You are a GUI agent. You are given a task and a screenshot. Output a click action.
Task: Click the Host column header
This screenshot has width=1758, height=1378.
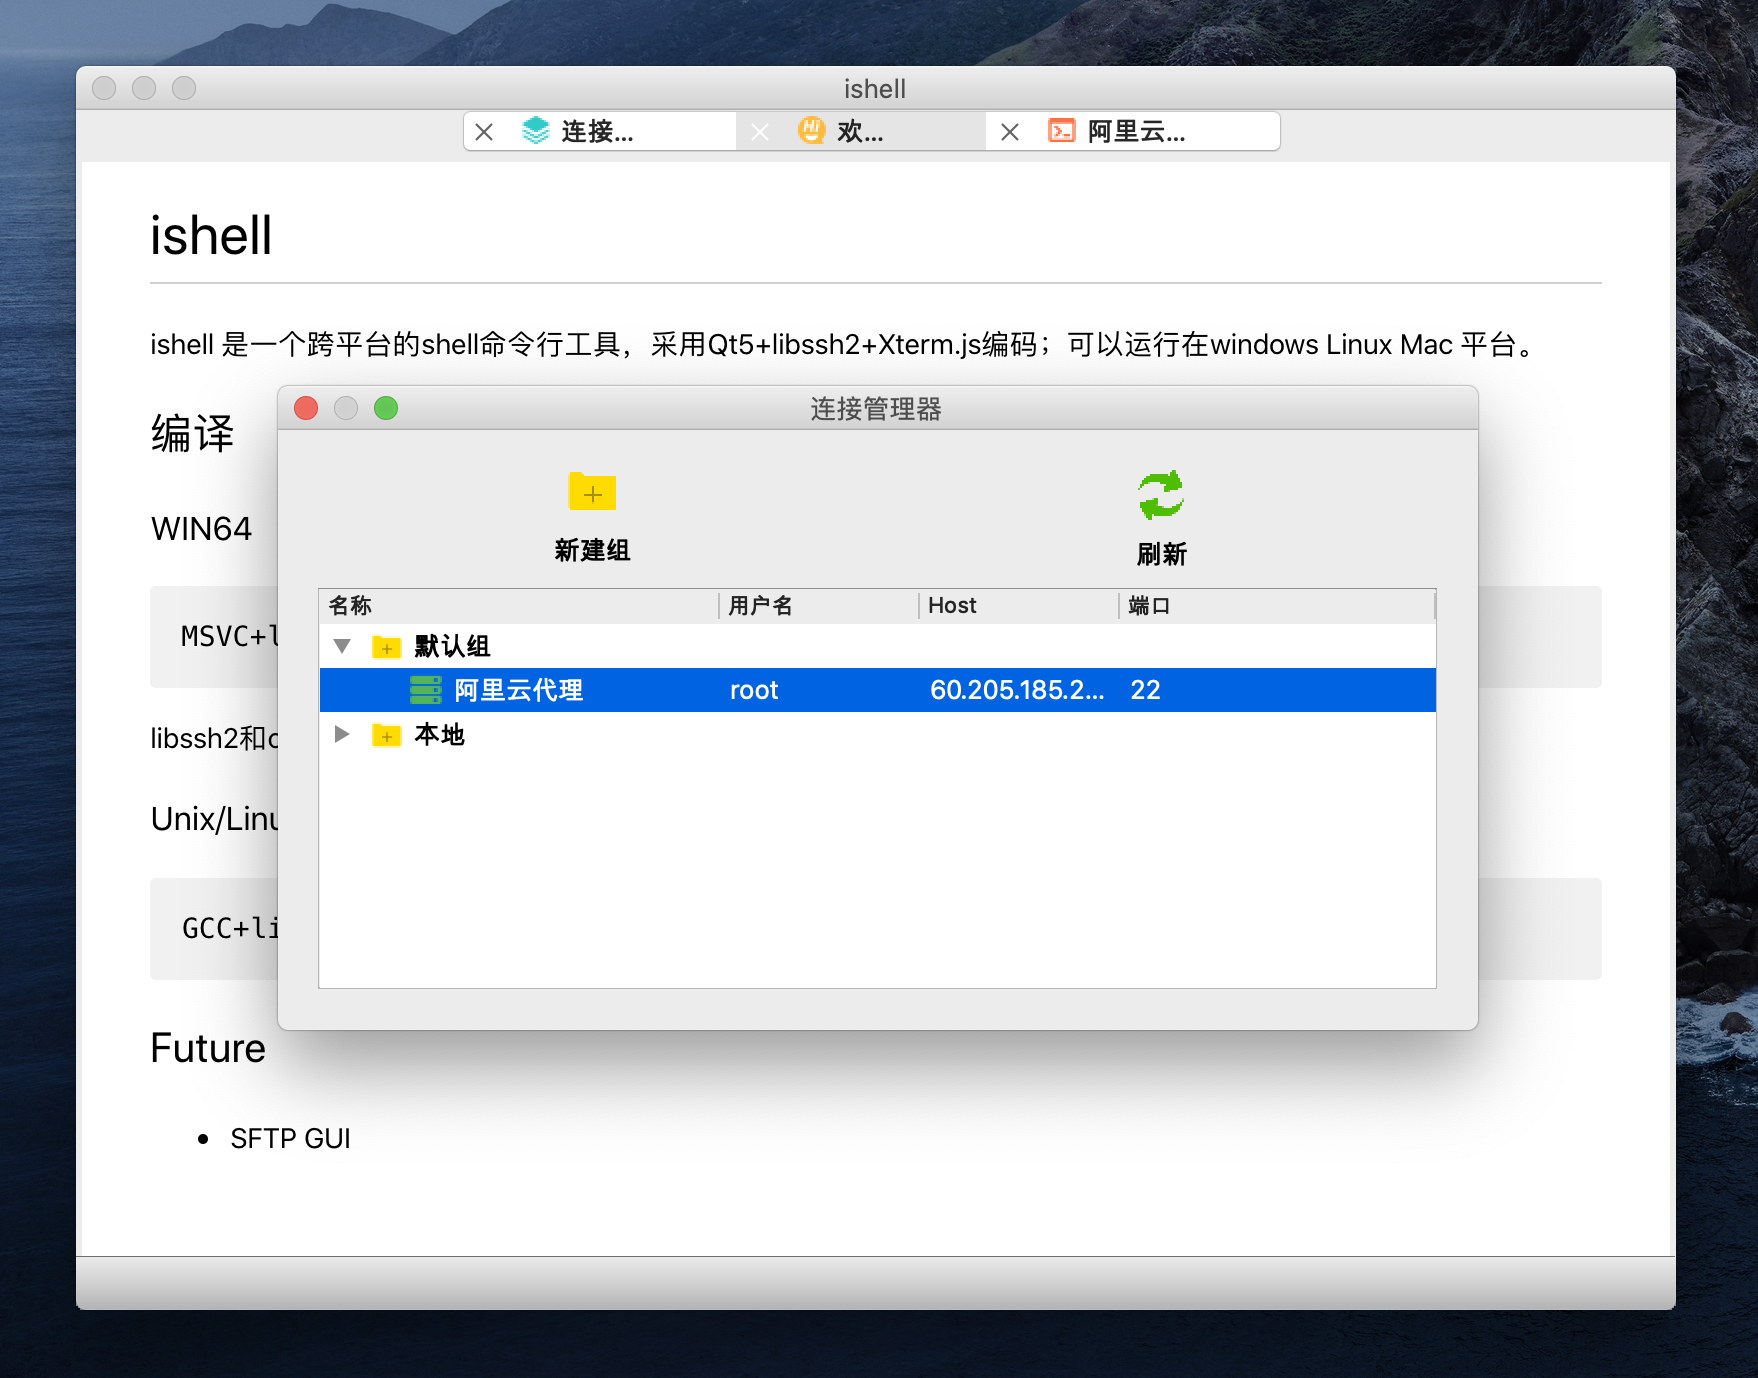click(951, 605)
